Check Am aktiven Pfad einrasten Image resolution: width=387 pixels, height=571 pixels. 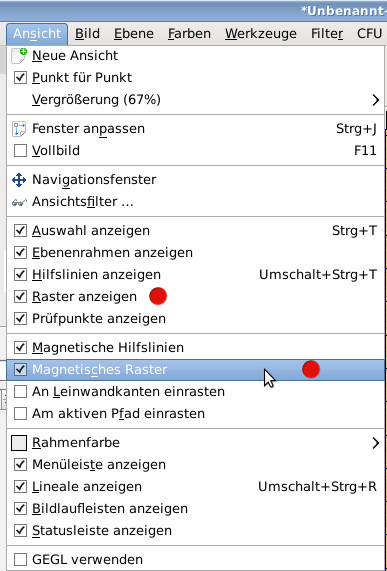click(x=20, y=414)
